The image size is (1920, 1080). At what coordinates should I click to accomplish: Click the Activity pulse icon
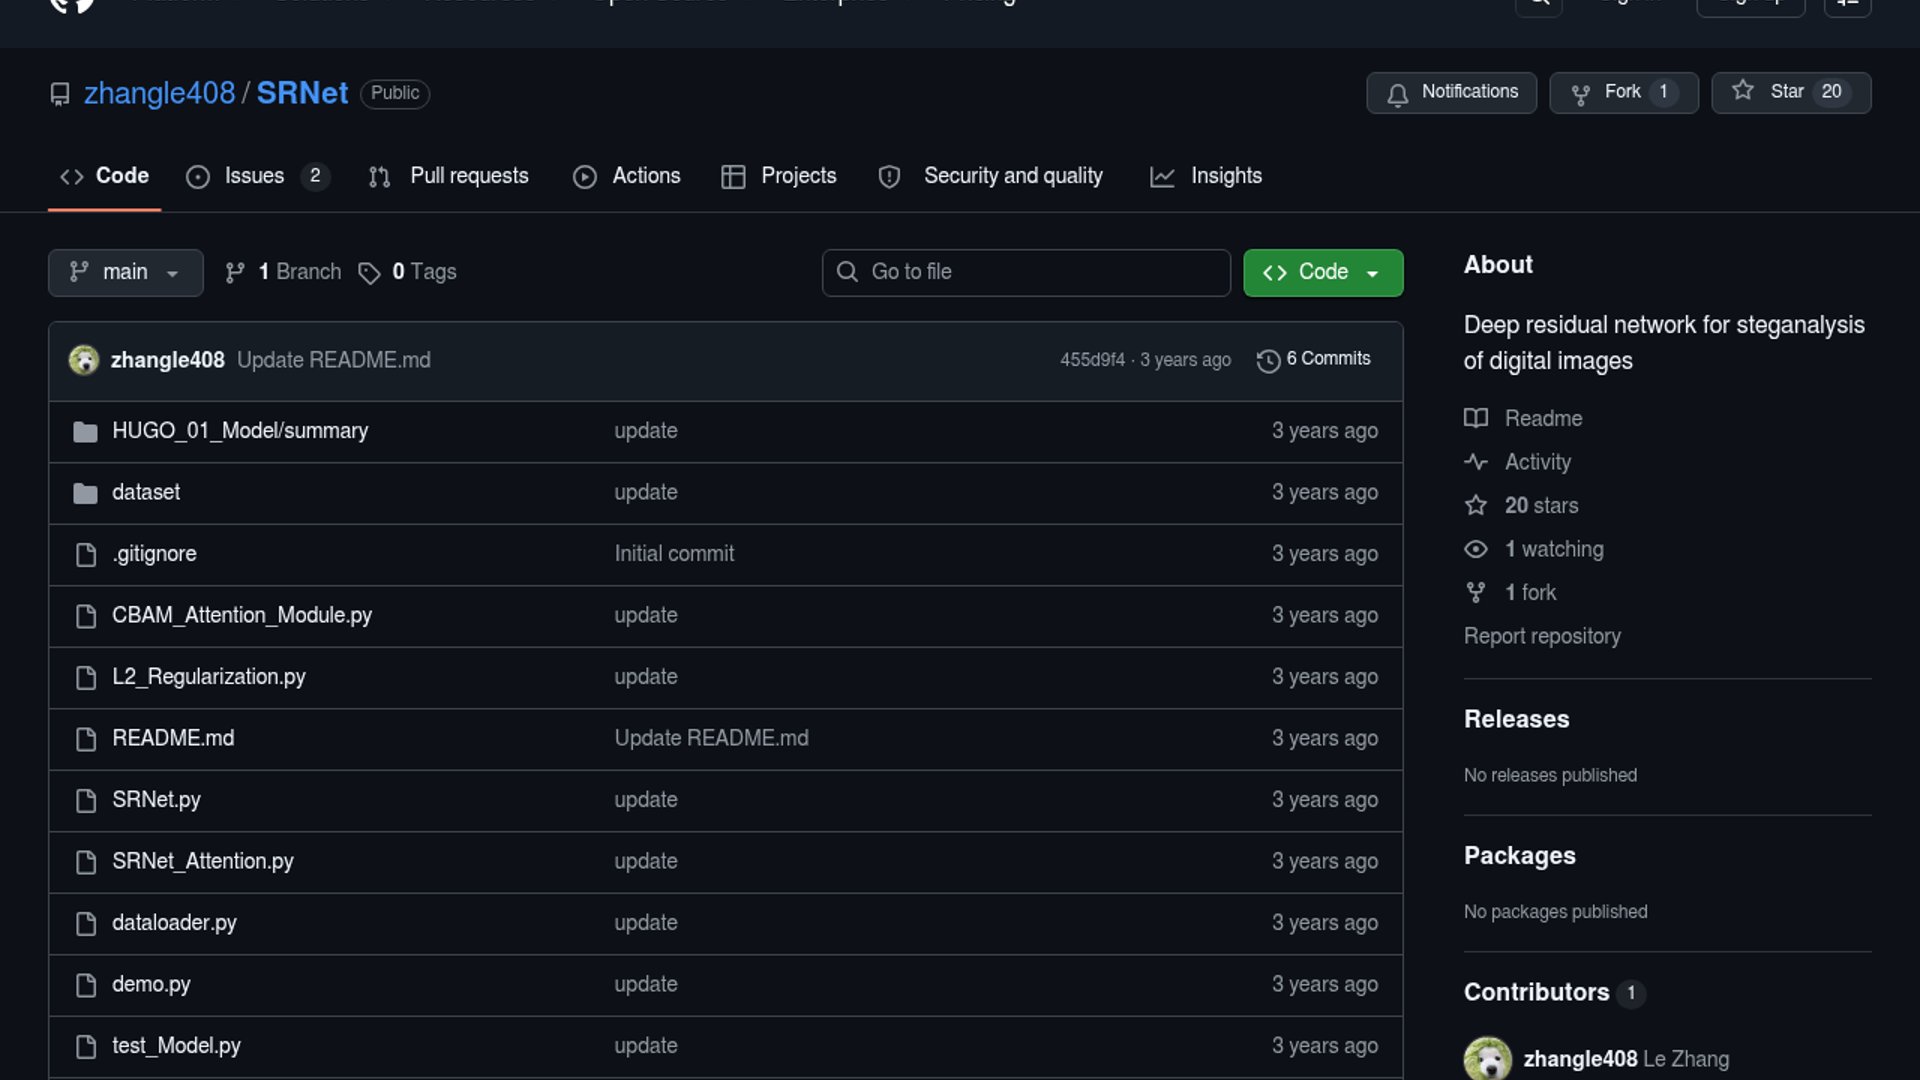coord(1476,462)
